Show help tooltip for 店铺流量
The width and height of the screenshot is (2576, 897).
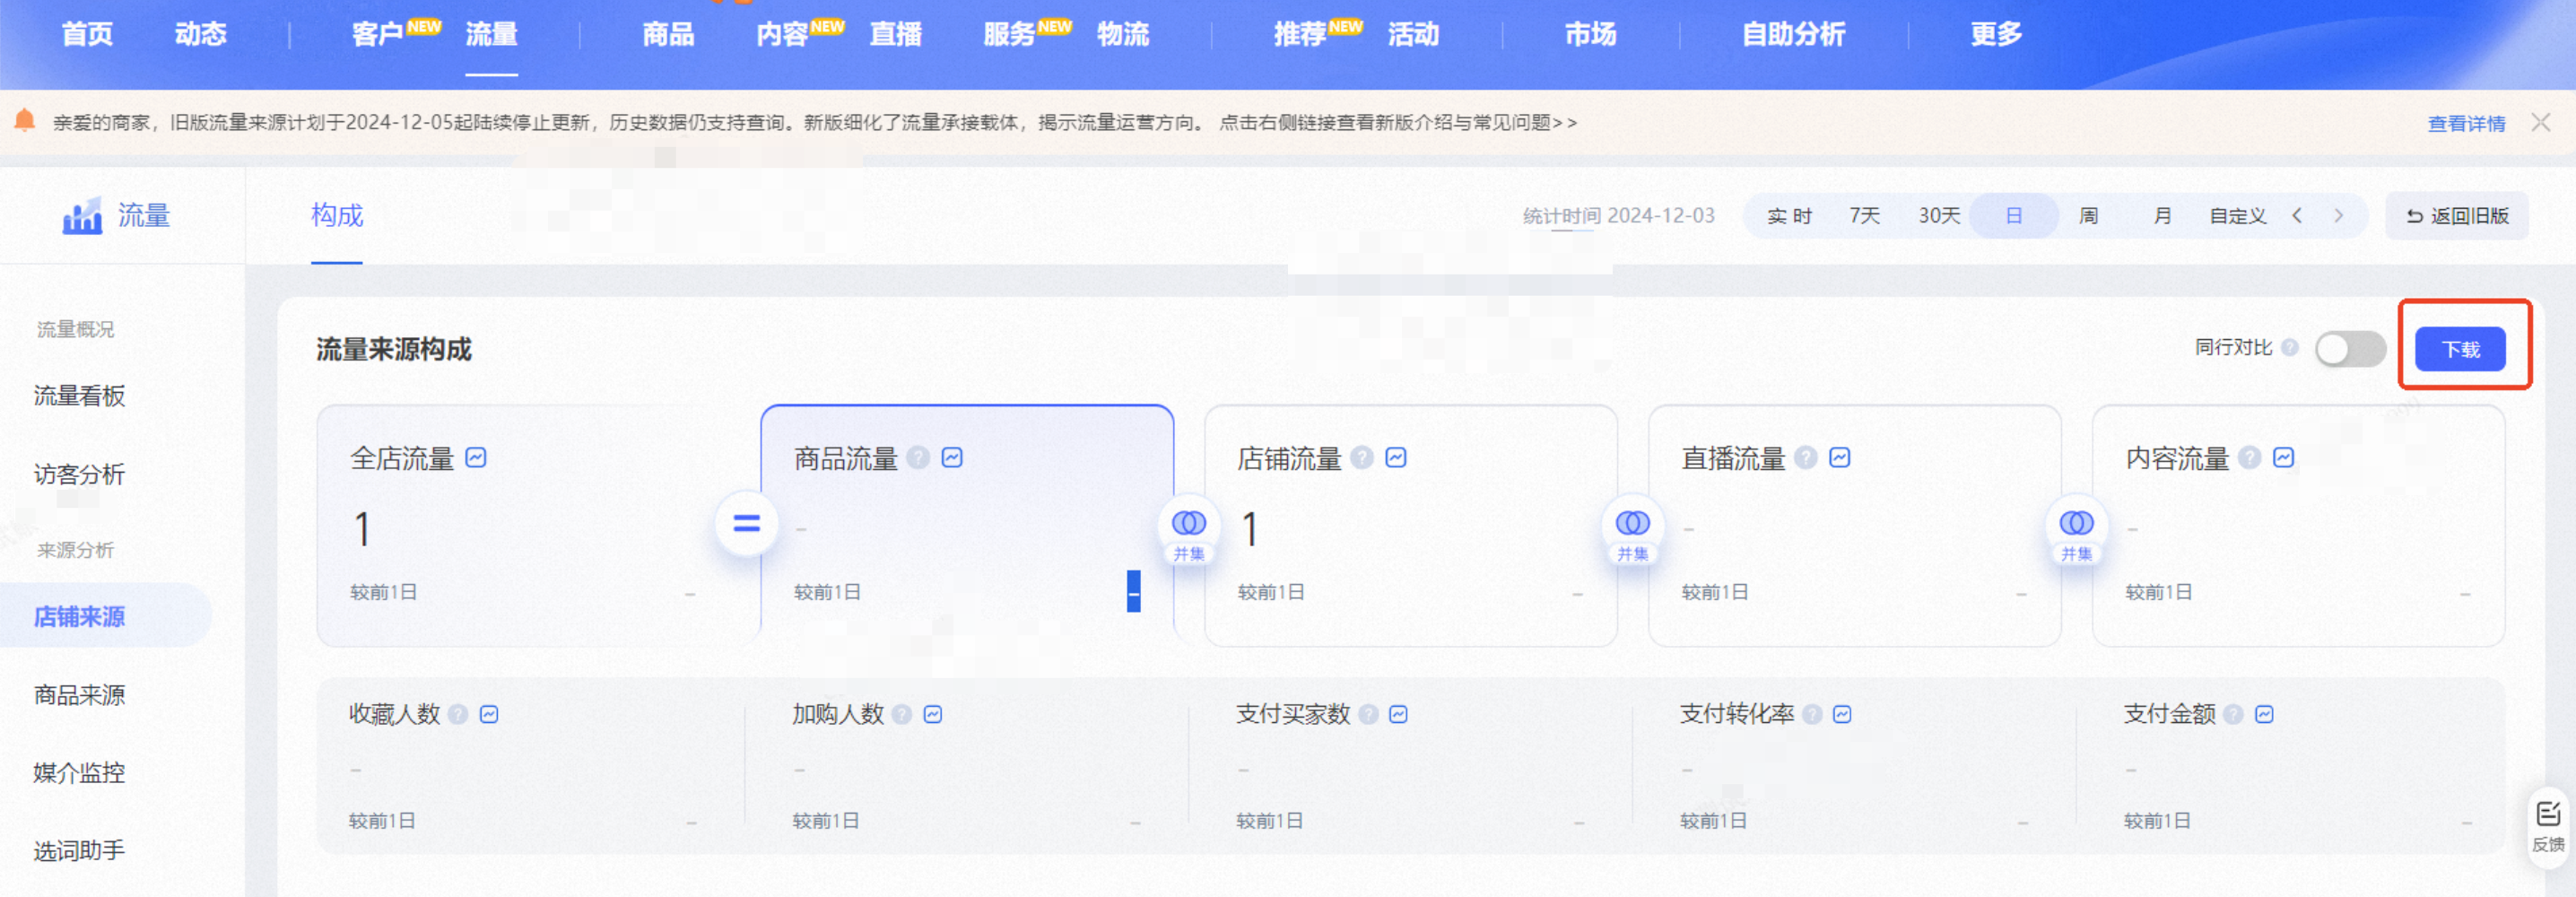coord(1362,458)
